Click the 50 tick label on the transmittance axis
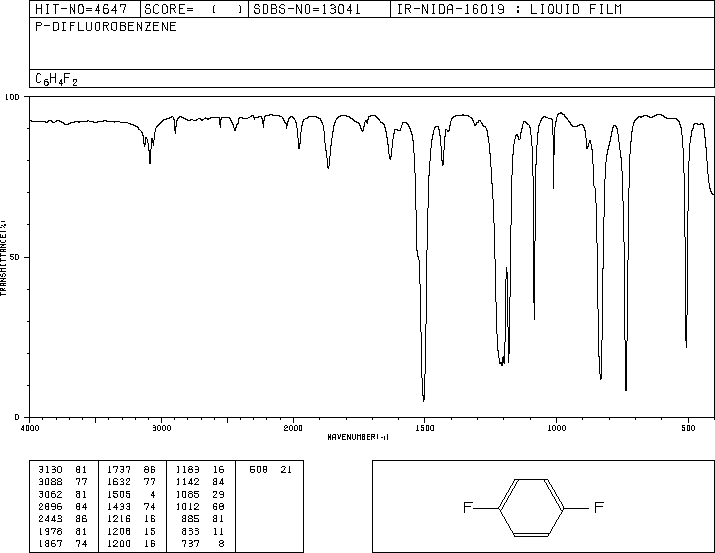 14,257
